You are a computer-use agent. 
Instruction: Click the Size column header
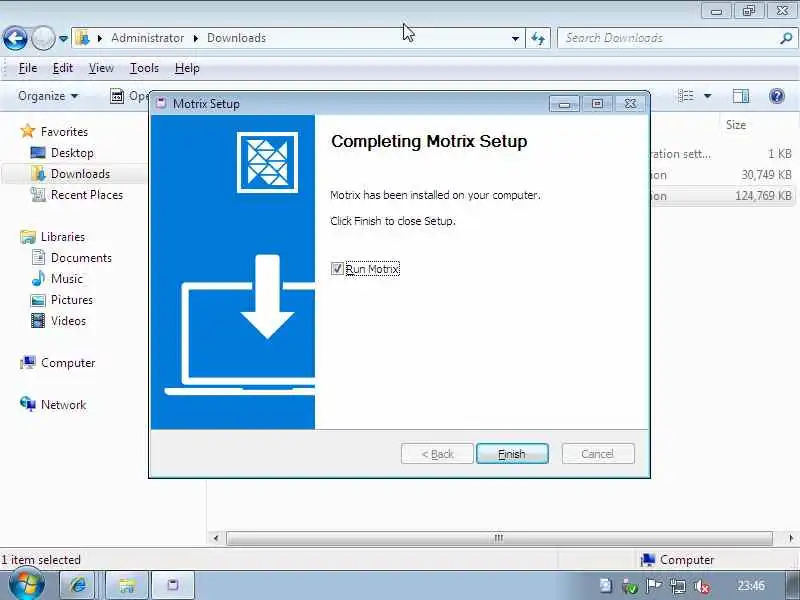pyautogui.click(x=736, y=124)
